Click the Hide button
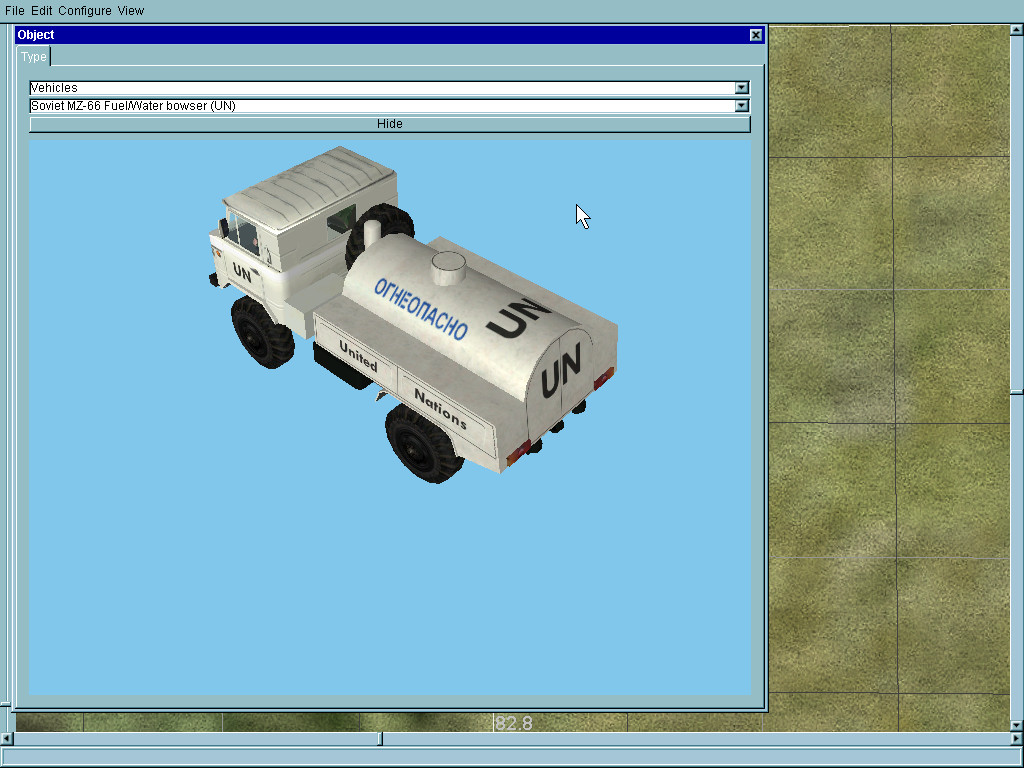Viewport: 1024px width, 768px height. coord(390,124)
